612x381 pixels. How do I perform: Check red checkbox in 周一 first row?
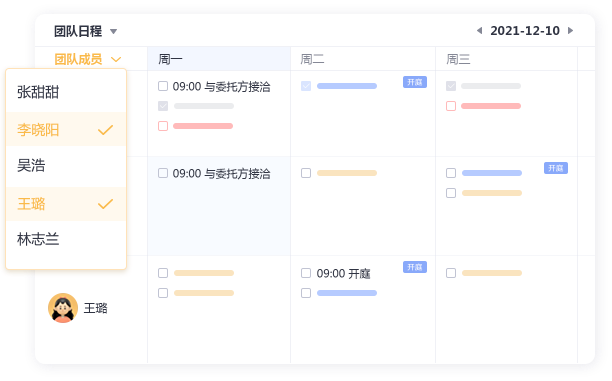click(163, 126)
